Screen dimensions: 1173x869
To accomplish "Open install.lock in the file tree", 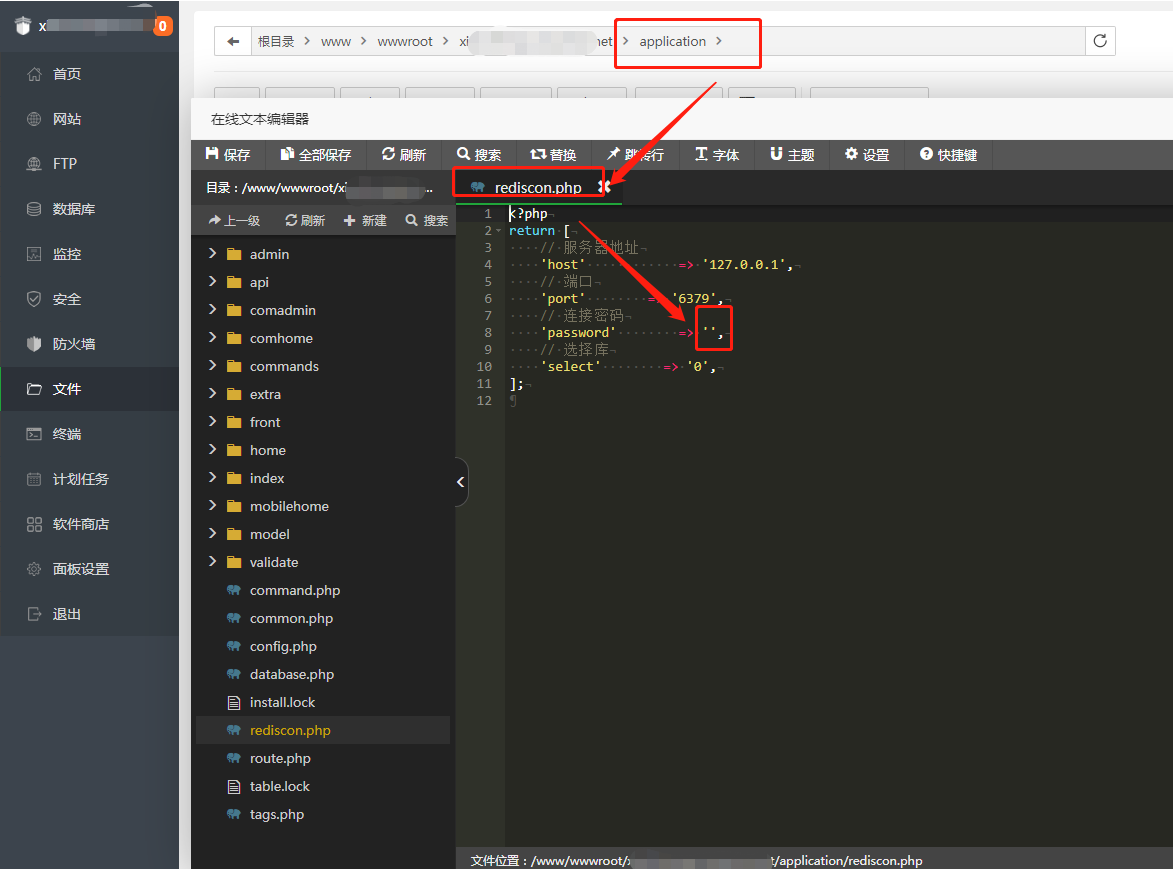I will [282, 702].
